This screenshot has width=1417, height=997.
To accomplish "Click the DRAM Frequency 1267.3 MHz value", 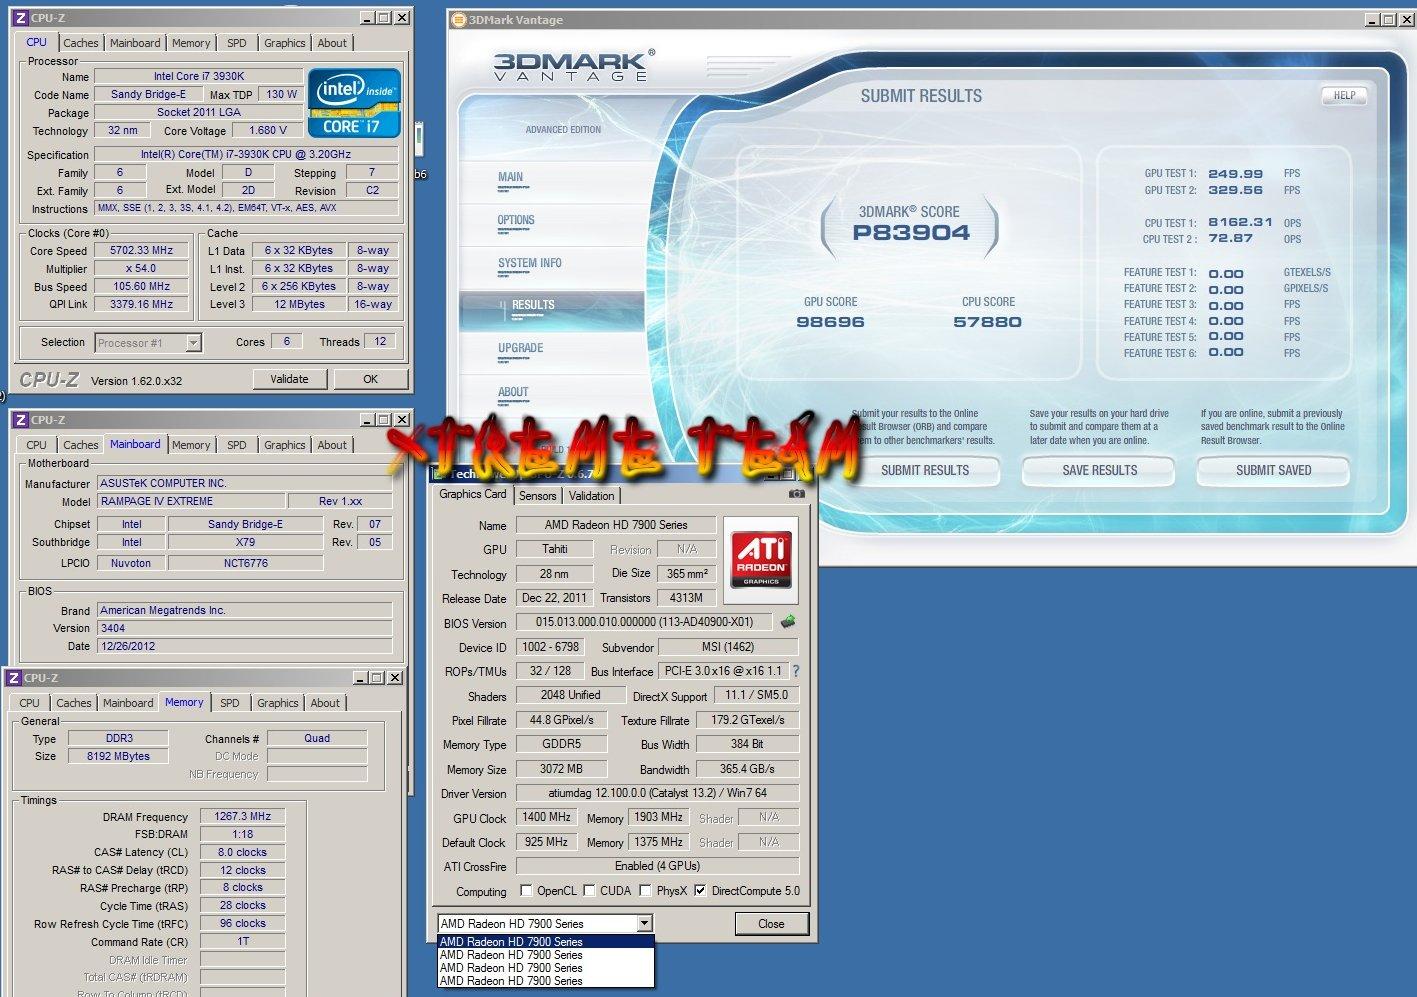I will (x=242, y=816).
